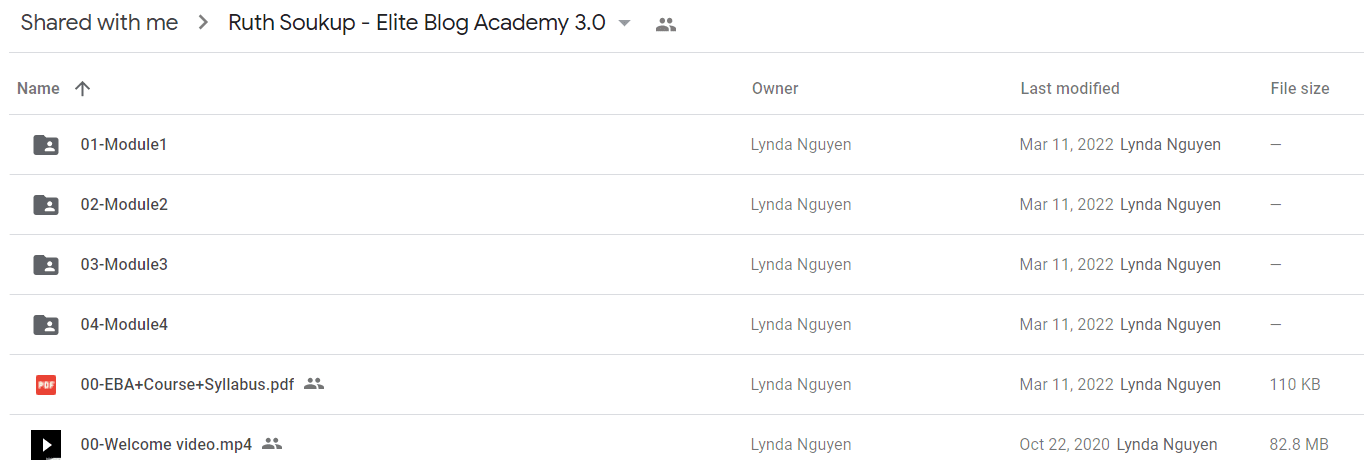
Task: Open the 02-Module2 shared folder icon
Action: [x=46, y=205]
